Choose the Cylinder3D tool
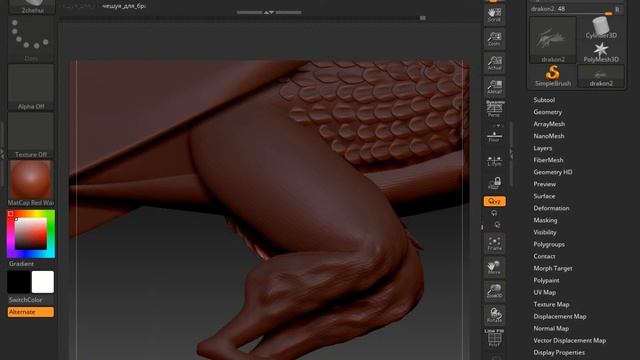The image size is (640, 360). (x=601, y=28)
